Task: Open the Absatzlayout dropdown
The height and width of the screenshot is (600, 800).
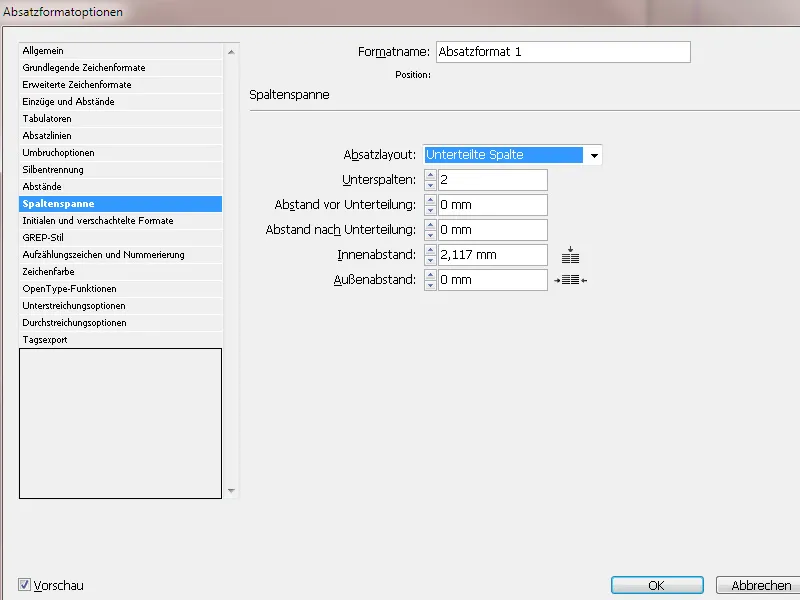Action: 595,155
